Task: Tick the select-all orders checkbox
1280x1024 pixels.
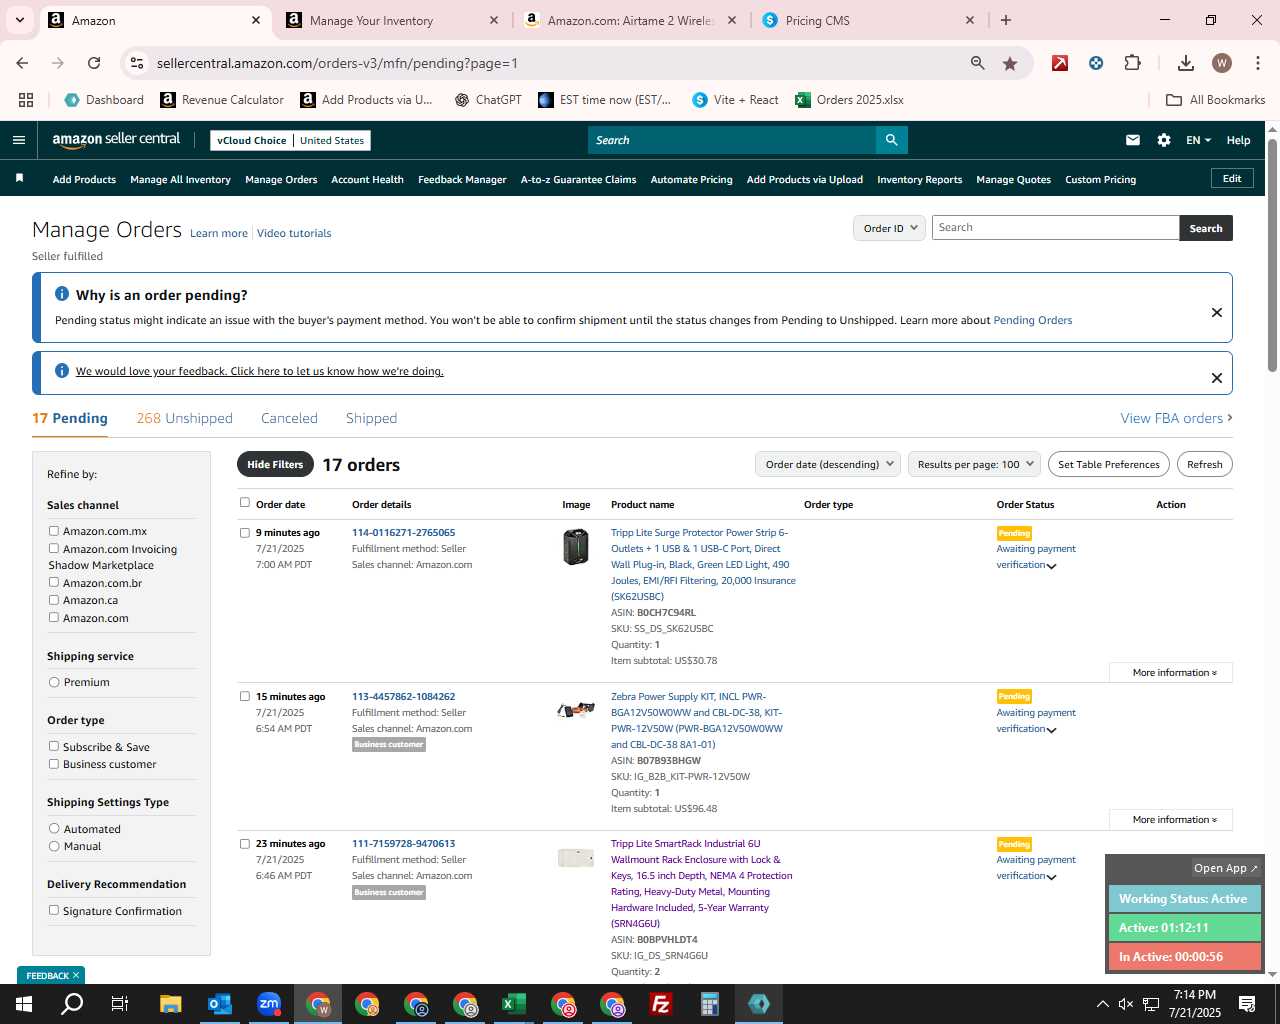Action: click(x=244, y=503)
